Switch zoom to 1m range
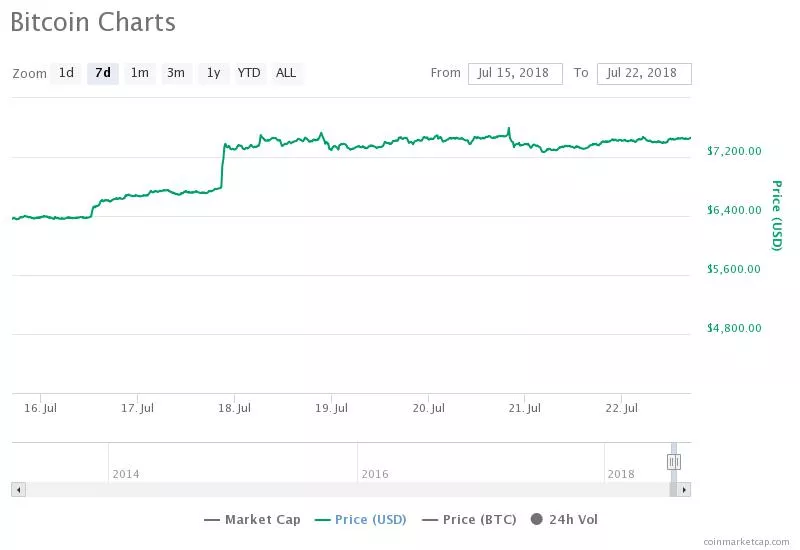This screenshot has width=800, height=550. (x=140, y=73)
